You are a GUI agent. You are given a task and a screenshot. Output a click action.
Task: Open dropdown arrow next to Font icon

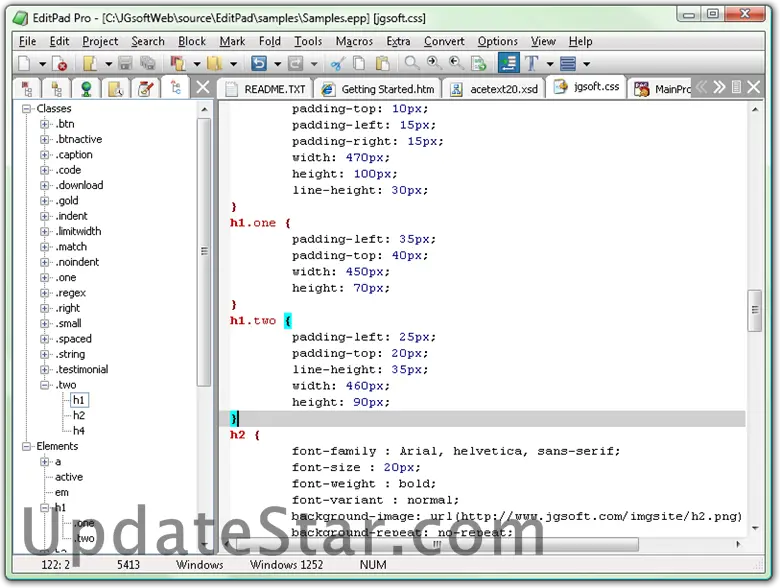[549, 64]
